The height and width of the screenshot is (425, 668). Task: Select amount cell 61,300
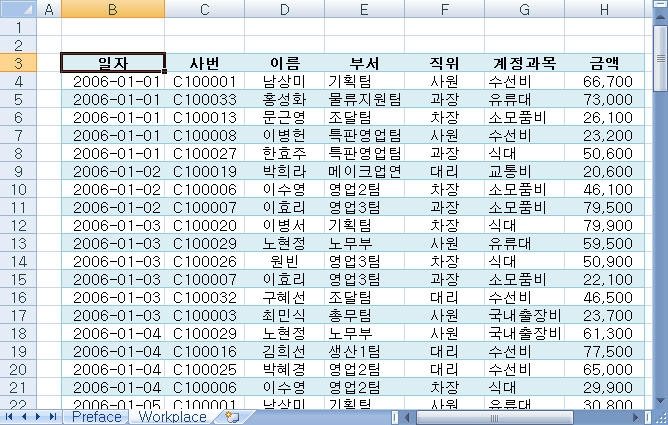pyautogui.click(x=605, y=333)
